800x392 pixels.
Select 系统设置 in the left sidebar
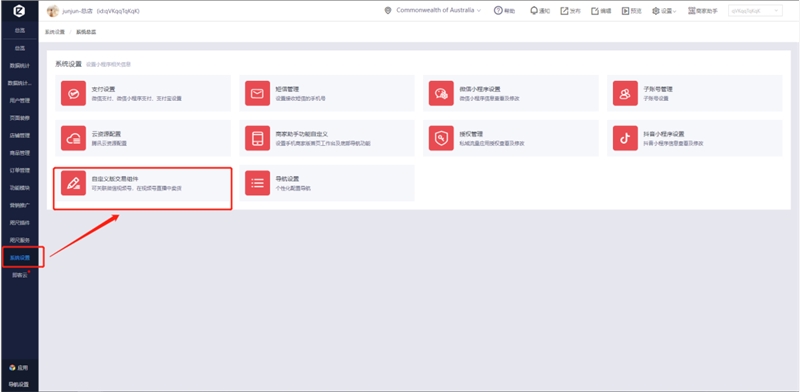[x=20, y=257]
